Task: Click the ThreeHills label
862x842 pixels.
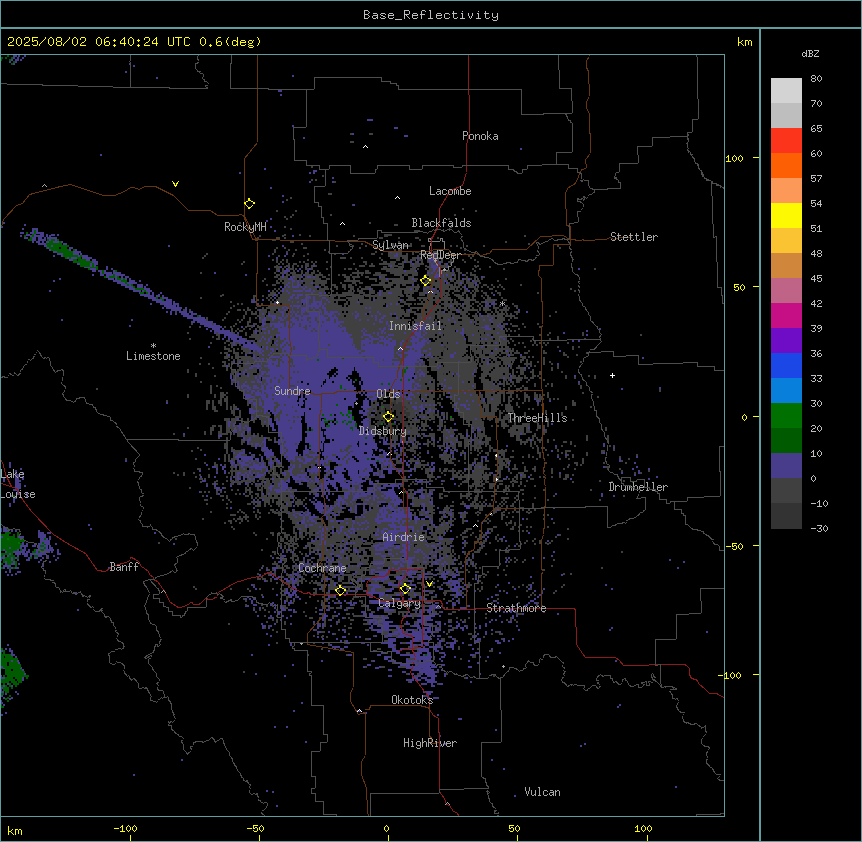Action: pyautogui.click(x=537, y=418)
